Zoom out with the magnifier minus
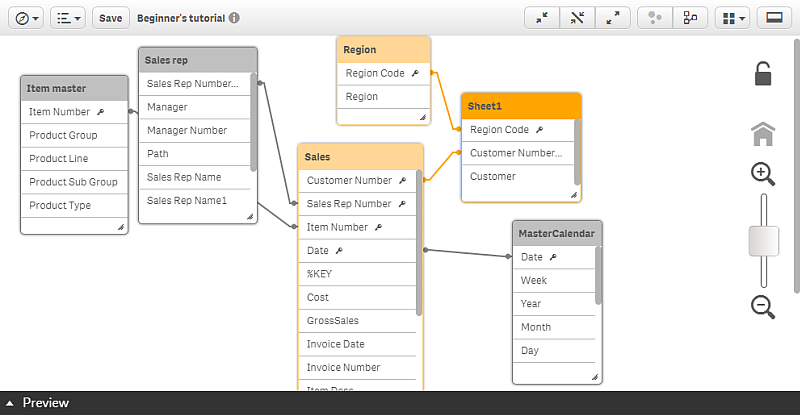The height and width of the screenshot is (415, 800). tap(763, 307)
